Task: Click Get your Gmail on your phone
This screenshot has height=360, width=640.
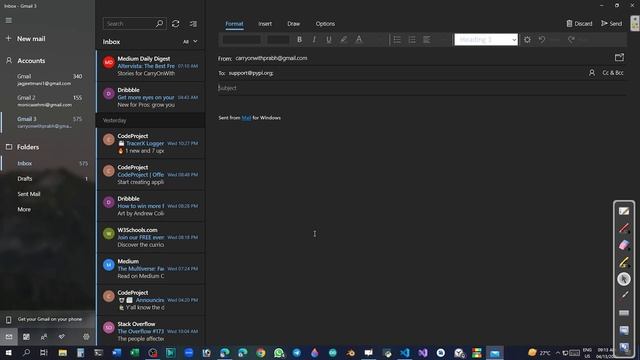Action: tap(47, 319)
